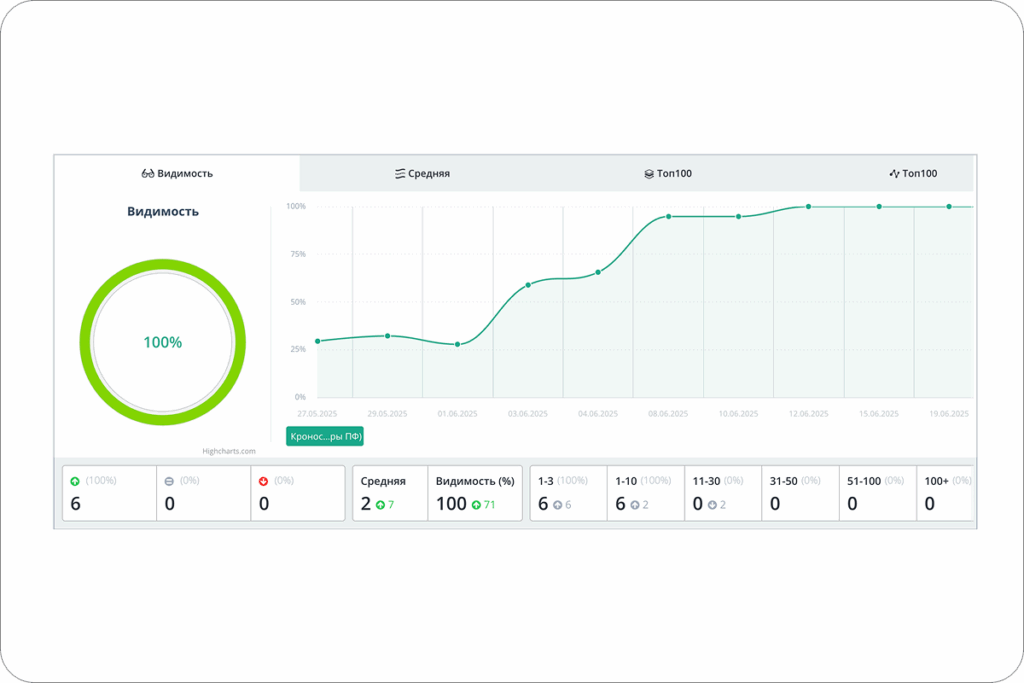Screen dimensions: 1024x683
Task: Click the chart data point for 03.06.2025
Action: 528,285
